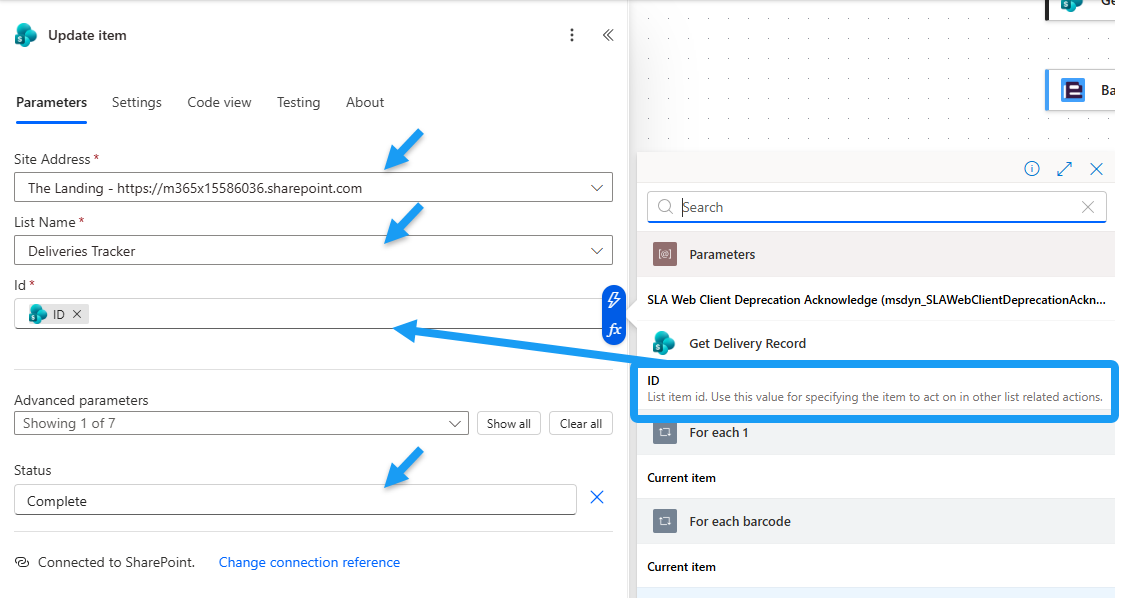
Task: Click the SharePoint icon beside Update item title
Action: (x=26, y=35)
